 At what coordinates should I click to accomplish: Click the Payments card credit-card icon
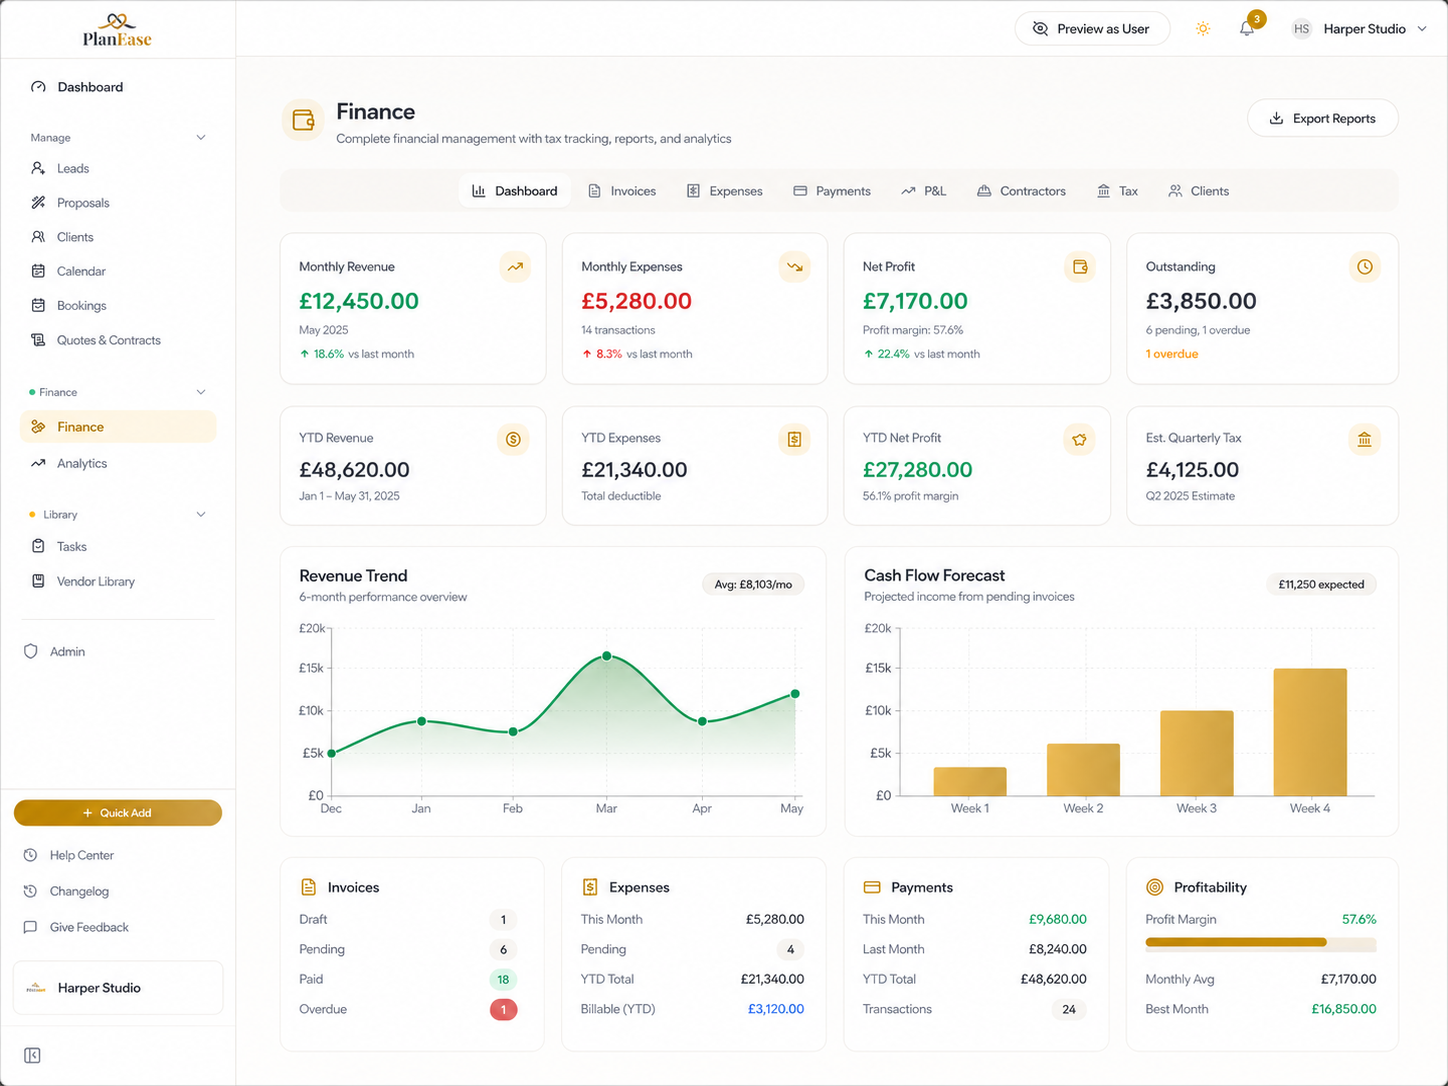[872, 887]
